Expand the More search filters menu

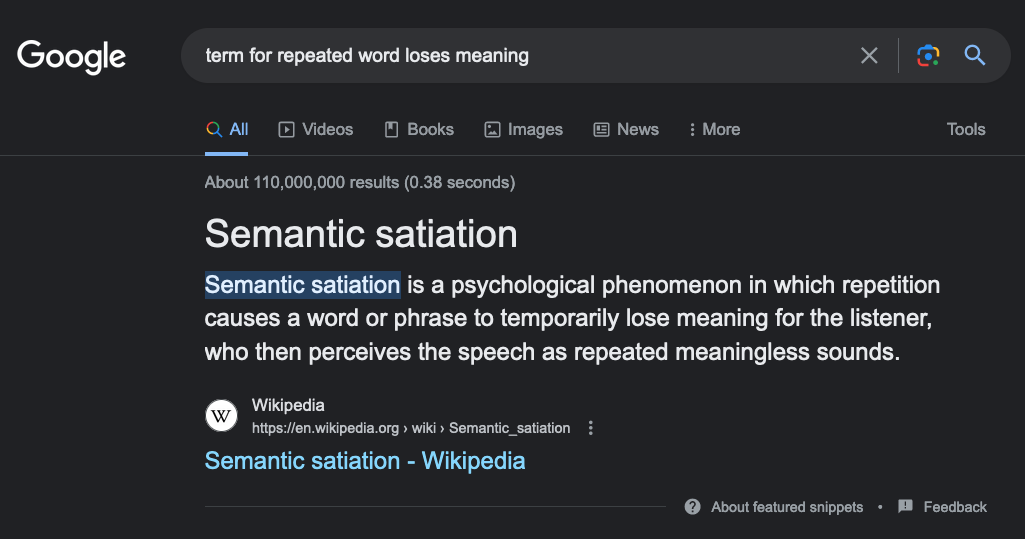(714, 129)
